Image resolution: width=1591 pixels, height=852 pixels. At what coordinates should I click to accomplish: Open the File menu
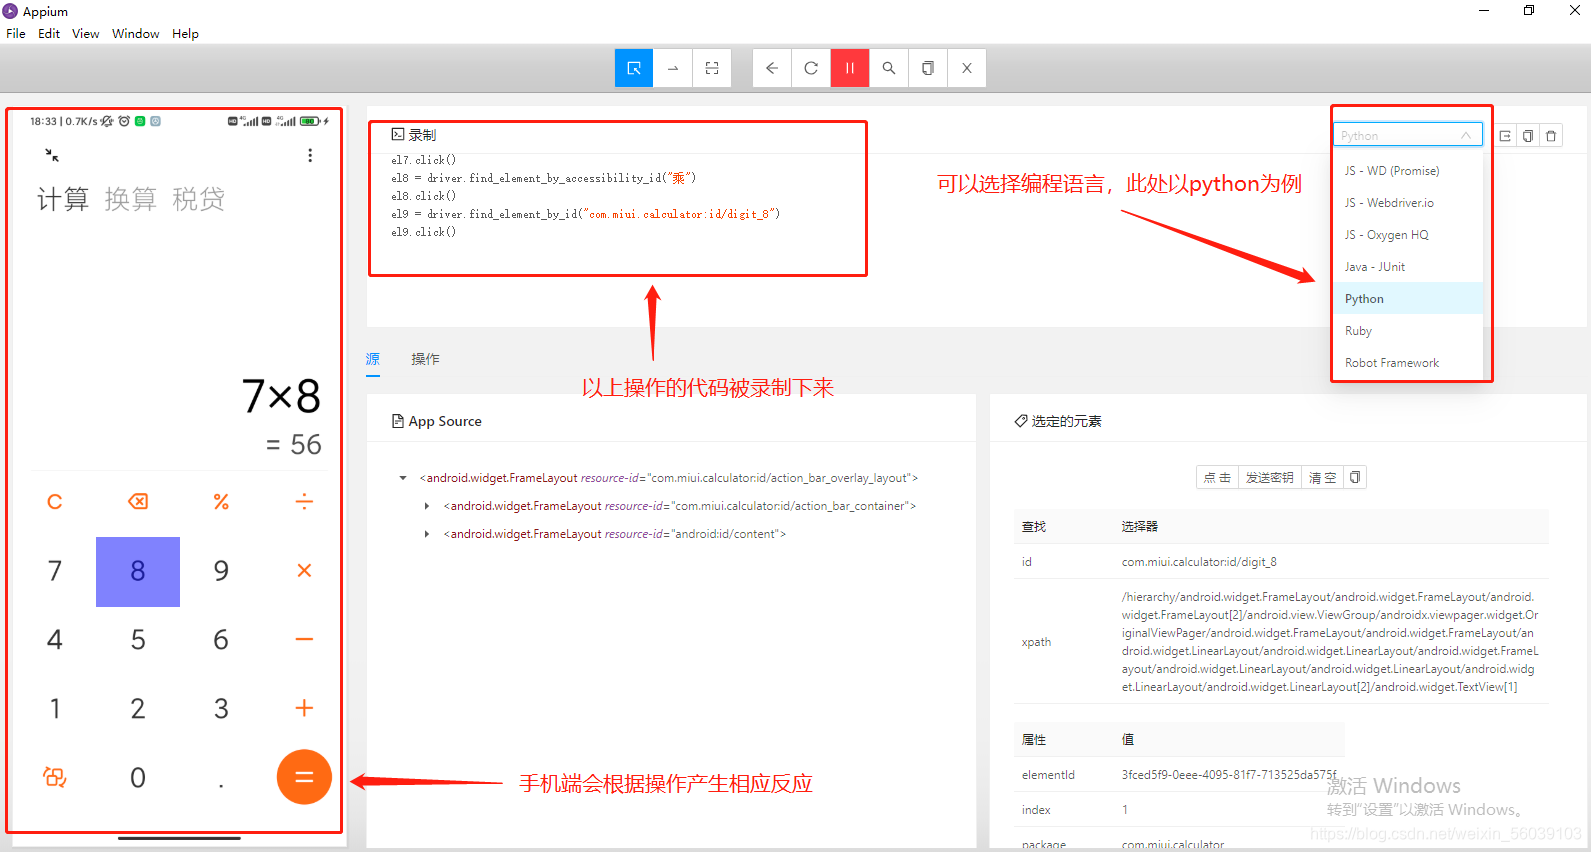coord(16,33)
